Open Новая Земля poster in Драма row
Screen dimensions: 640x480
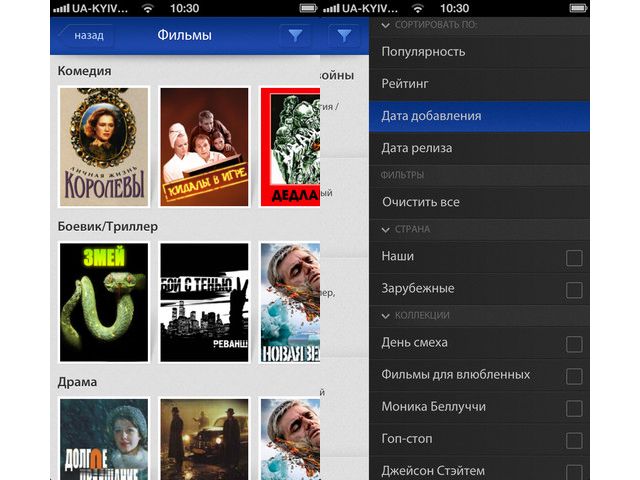tap(290, 439)
